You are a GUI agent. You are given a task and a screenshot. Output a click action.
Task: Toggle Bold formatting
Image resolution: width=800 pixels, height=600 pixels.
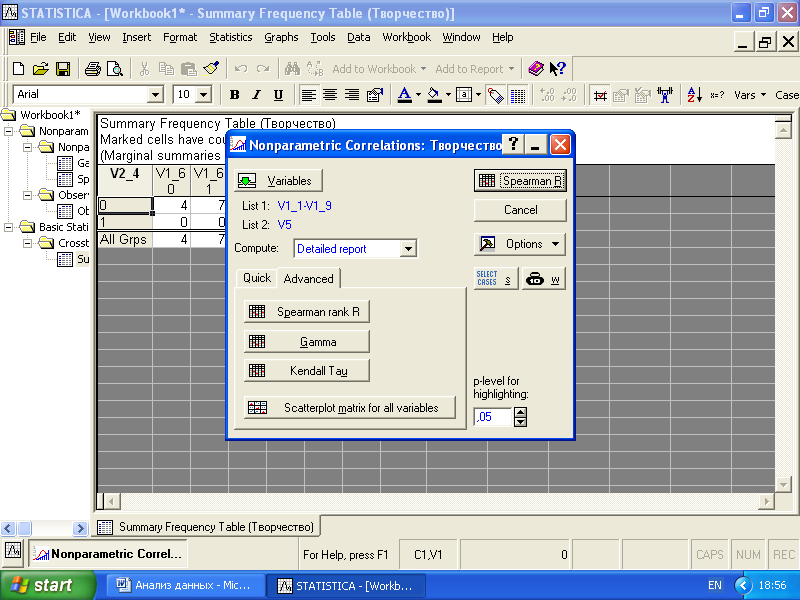[234, 95]
